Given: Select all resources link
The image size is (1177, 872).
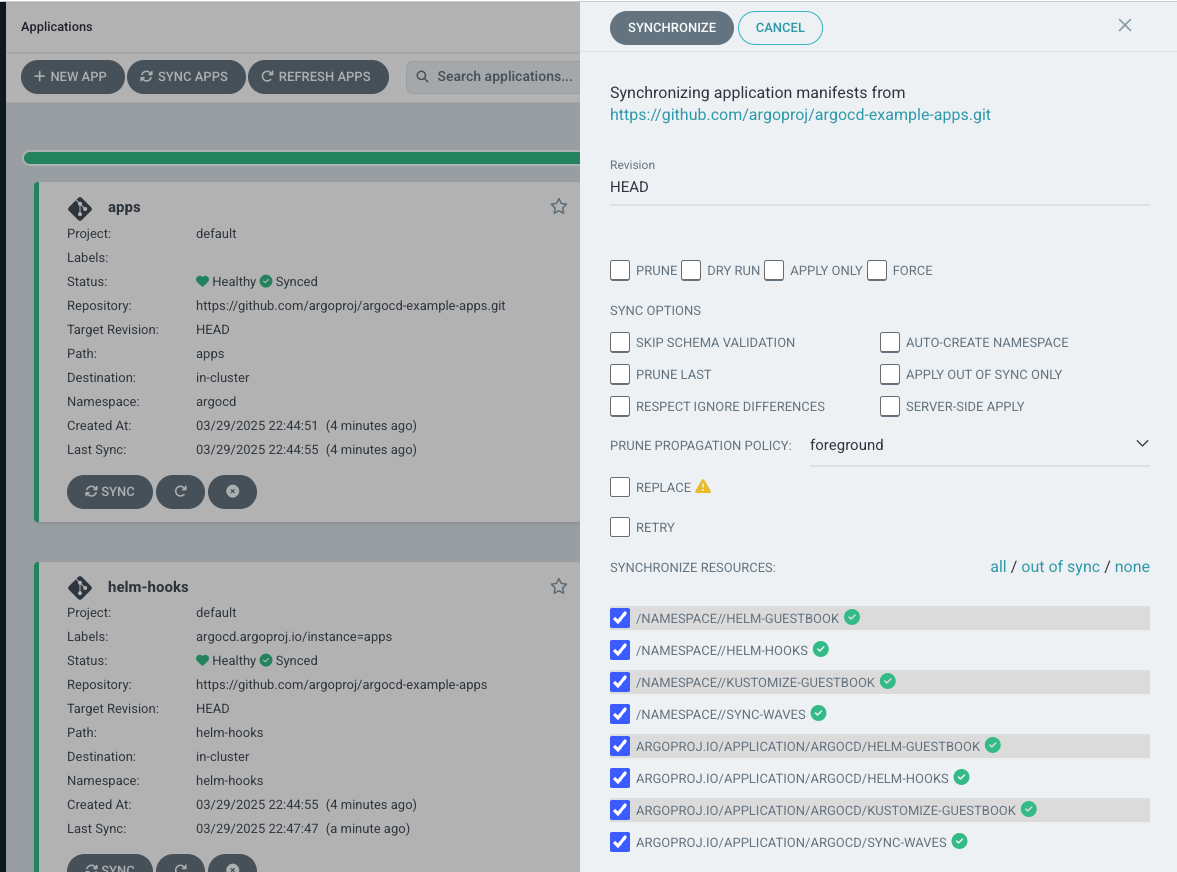Looking at the screenshot, I should coord(998,567).
